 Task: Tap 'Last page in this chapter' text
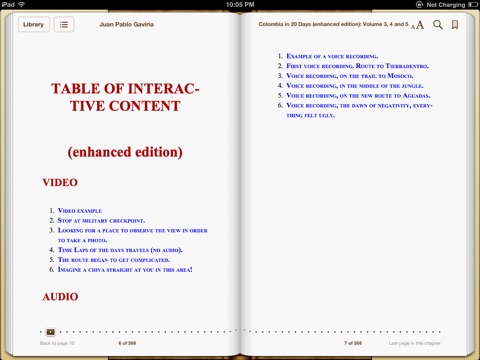414,343
